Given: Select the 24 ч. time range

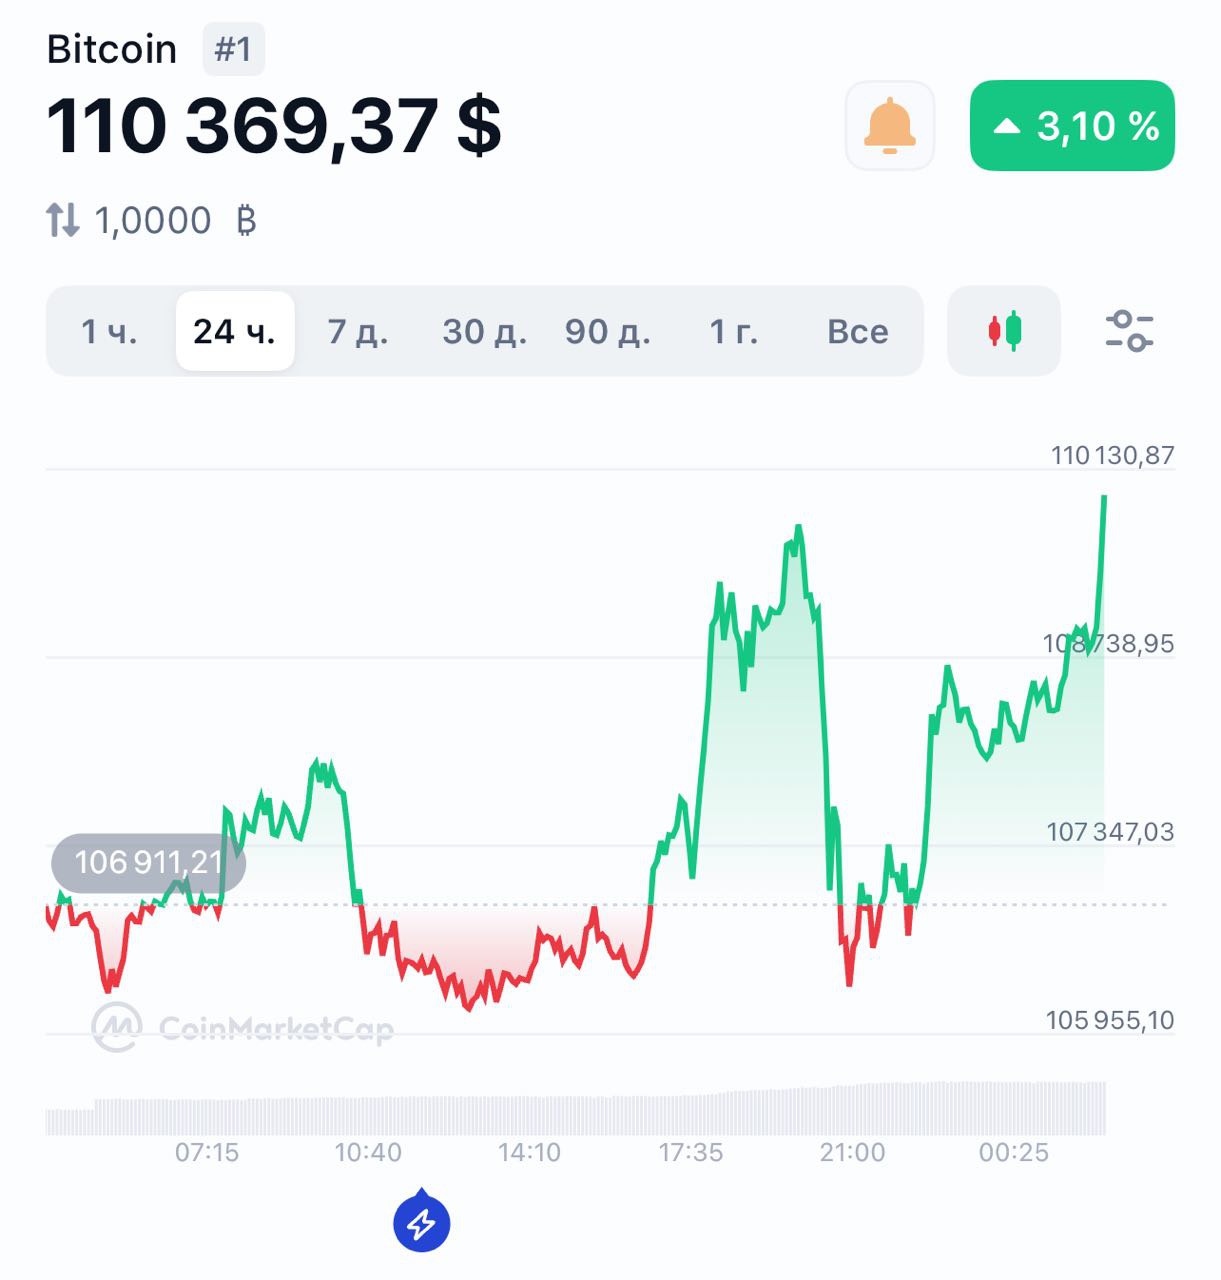Looking at the screenshot, I should point(234,331).
